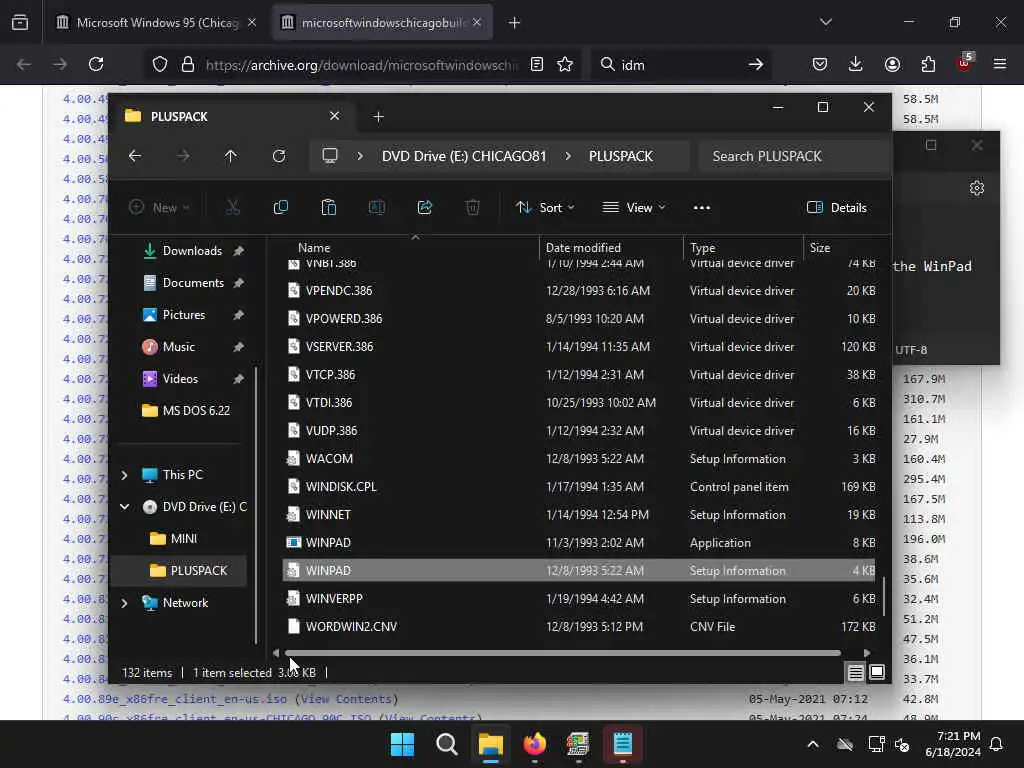Sort by Size column header

pos(820,248)
